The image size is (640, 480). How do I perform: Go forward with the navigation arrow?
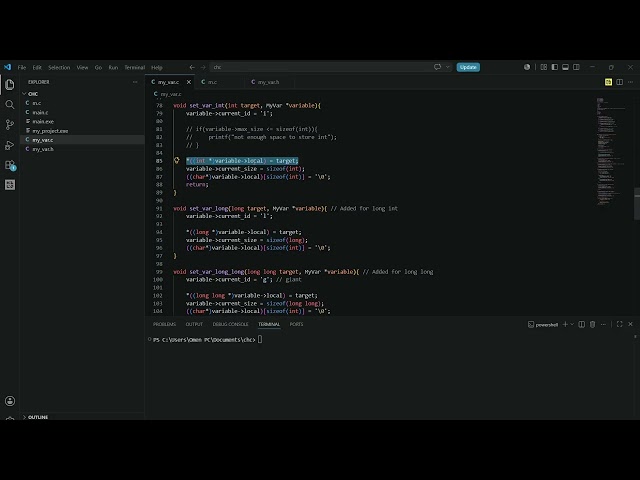point(203,67)
